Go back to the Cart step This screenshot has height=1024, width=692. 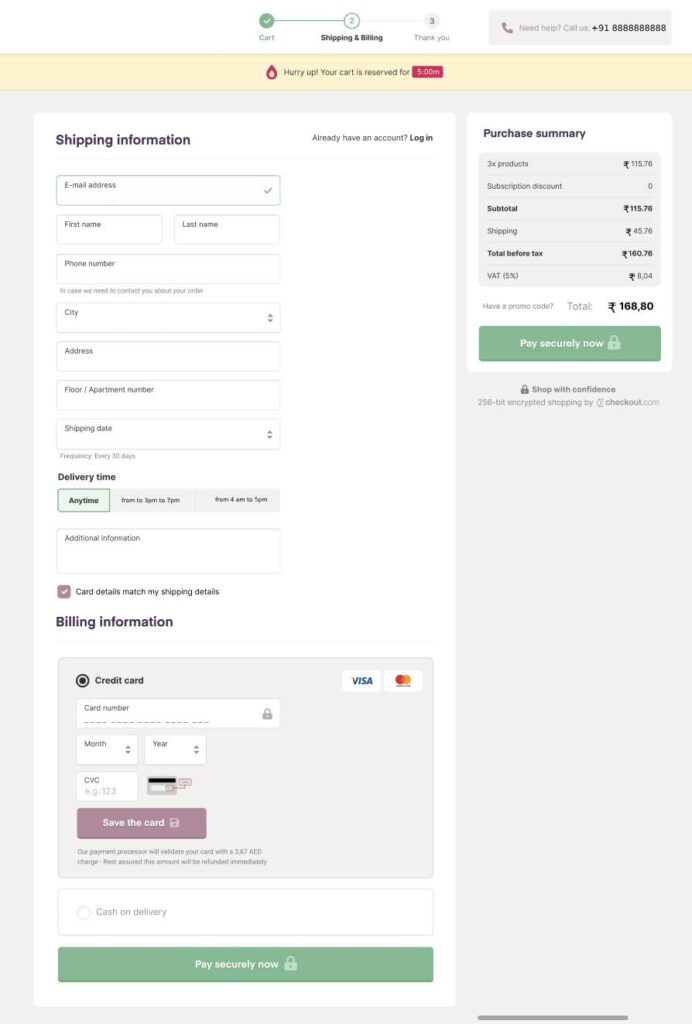[x=266, y=21]
